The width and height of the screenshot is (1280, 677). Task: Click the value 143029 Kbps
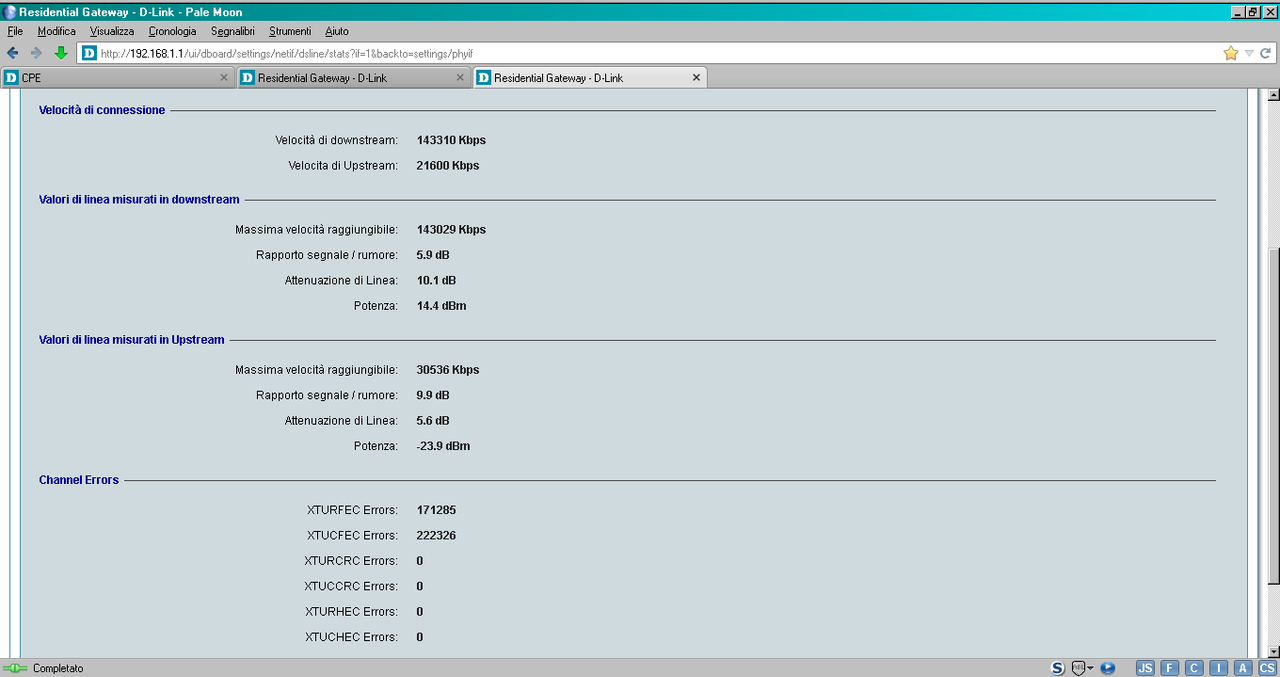pos(451,229)
